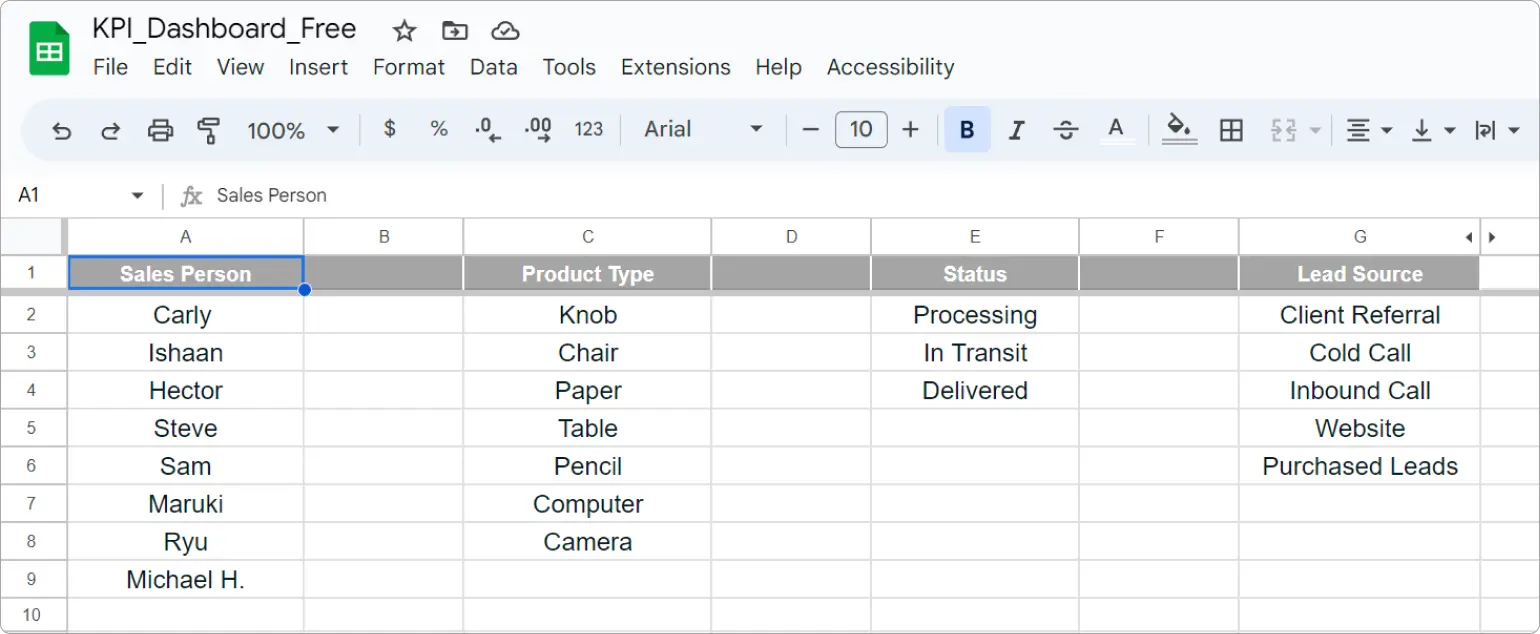Click the Merge cells control
Viewport: 1540px width, 634px height.
click(1285, 130)
